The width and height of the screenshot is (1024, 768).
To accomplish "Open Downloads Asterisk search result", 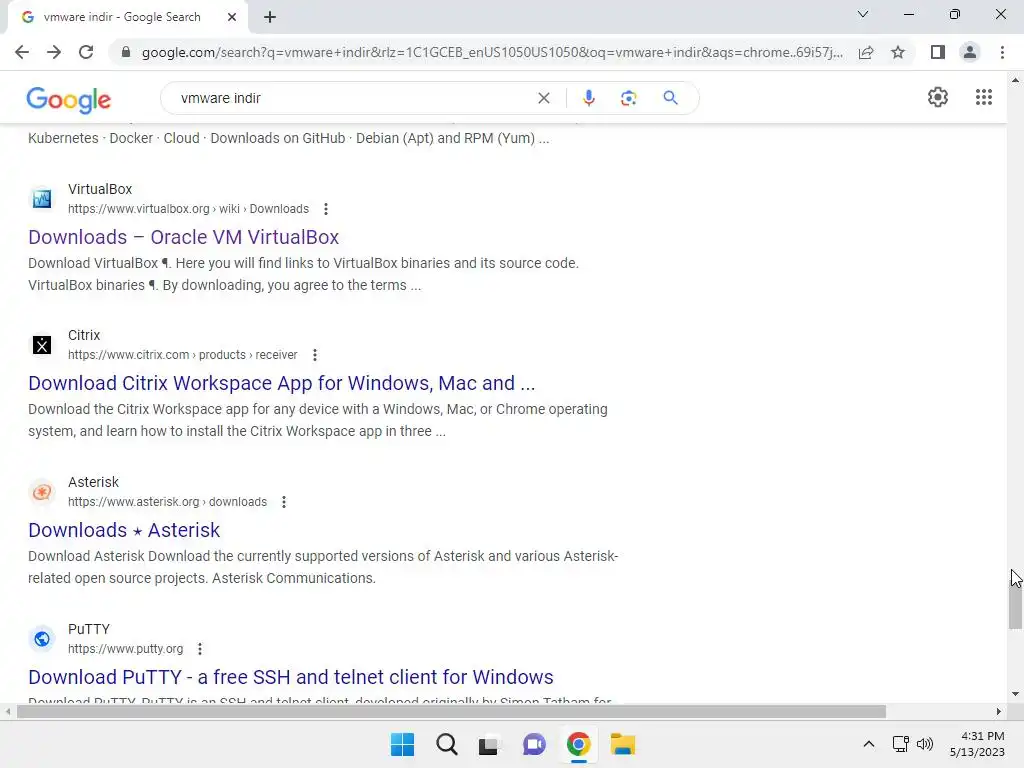I will pos(124,530).
